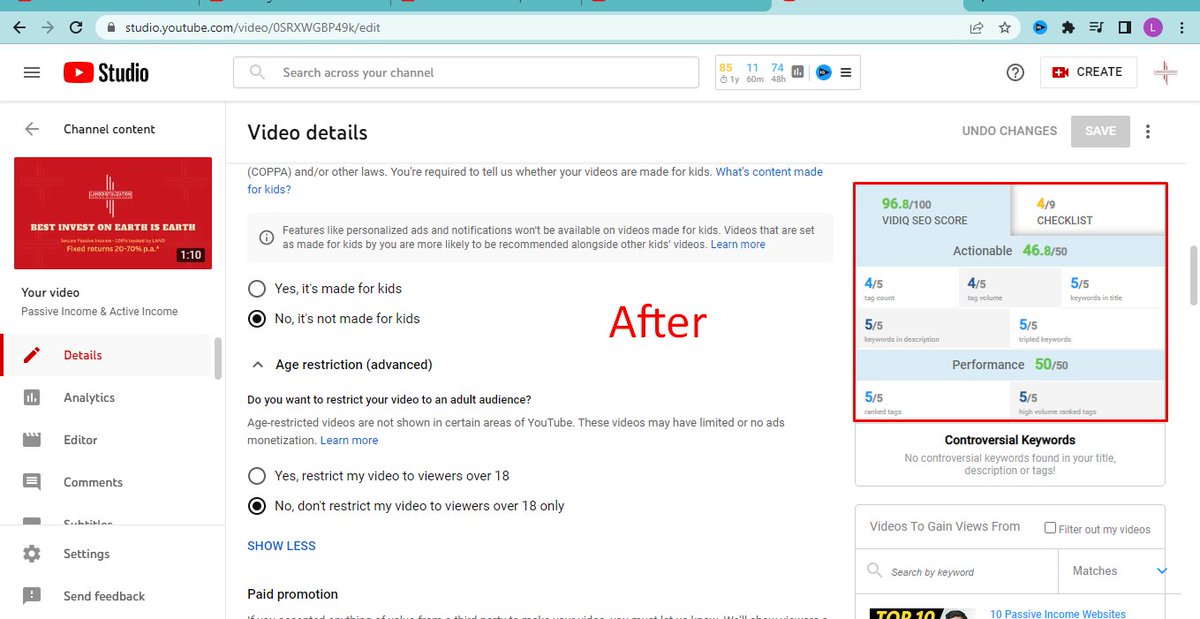Click the keywords in title score cell
The image size is (1200, 619).
(x=1114, y=288)
